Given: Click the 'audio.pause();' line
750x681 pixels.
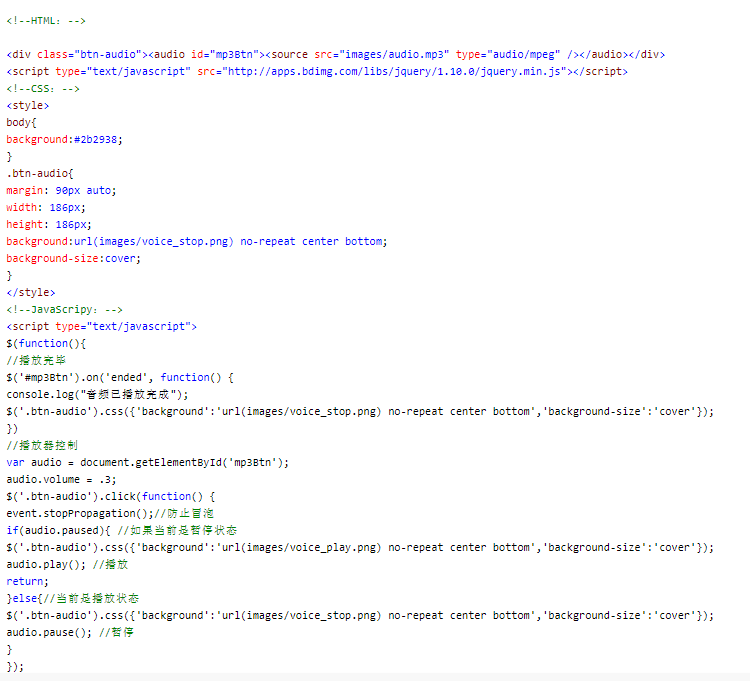Looking at the screenshot, I should coord(70,632).
